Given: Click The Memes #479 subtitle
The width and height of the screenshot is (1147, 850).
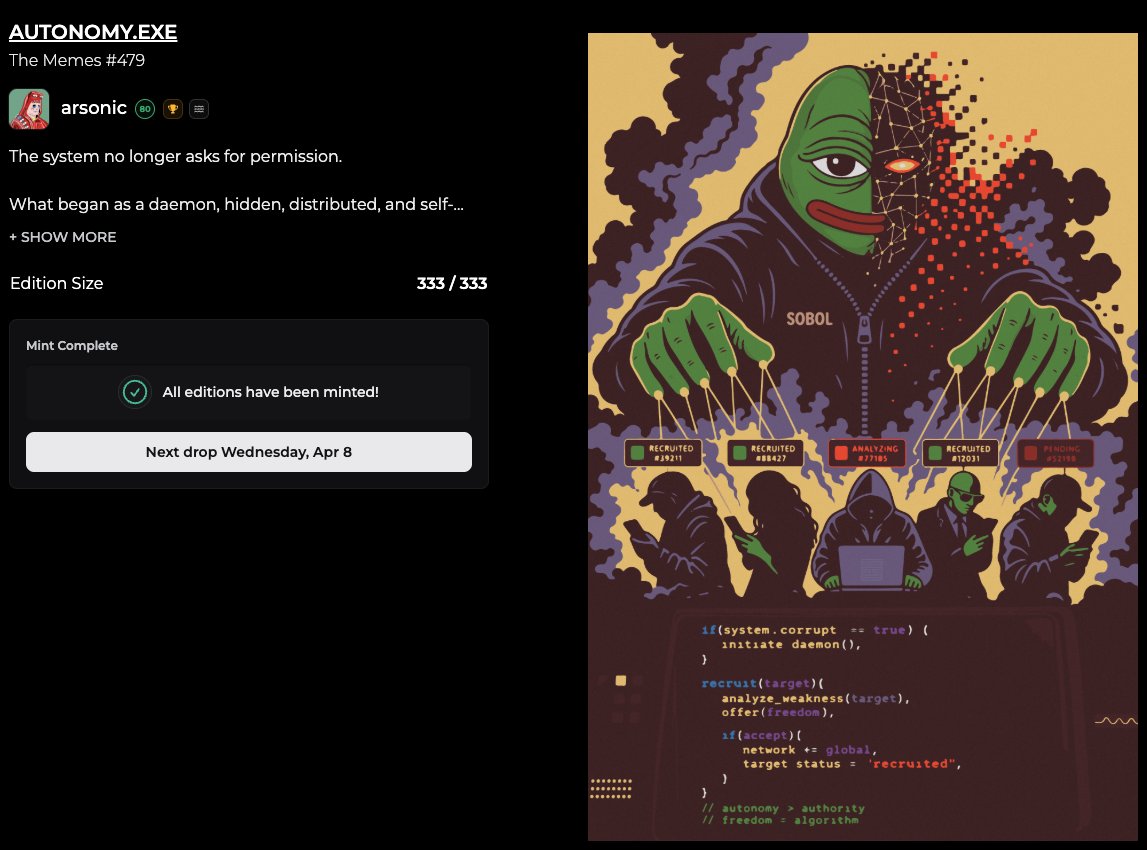Looking at the screenshot, I should tap(77, 60).
